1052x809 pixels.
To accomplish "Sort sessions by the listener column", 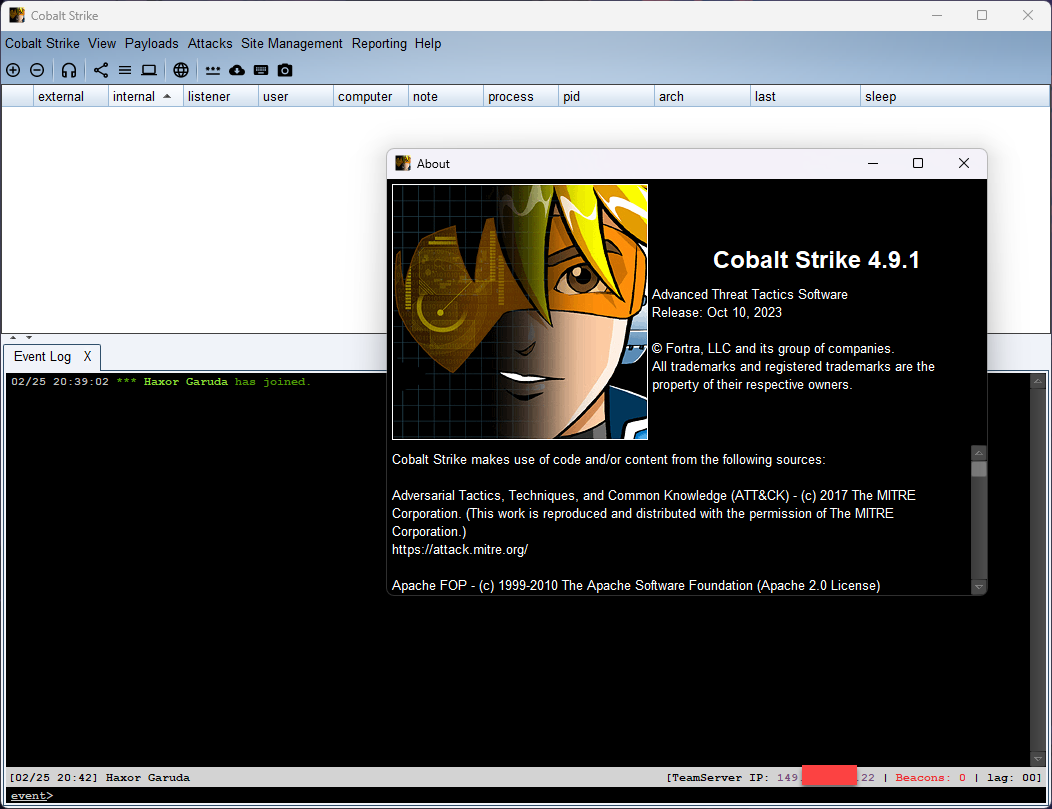I will (x=221, y=97).
